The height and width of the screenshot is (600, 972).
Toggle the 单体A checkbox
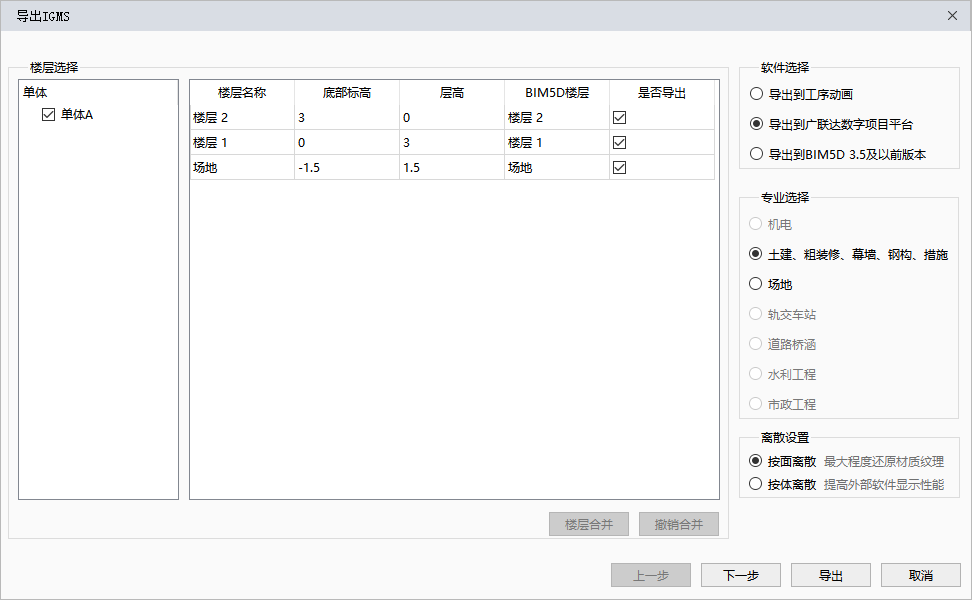[48, 115]
